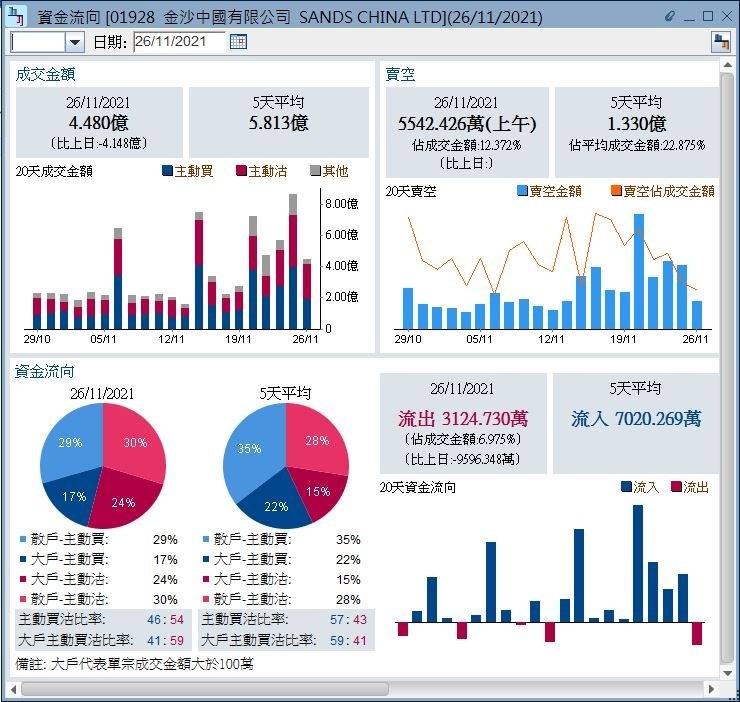Viewport: 740px width, 702px height.
Task: Click the stock code combo box field
Action: (38, 41)
